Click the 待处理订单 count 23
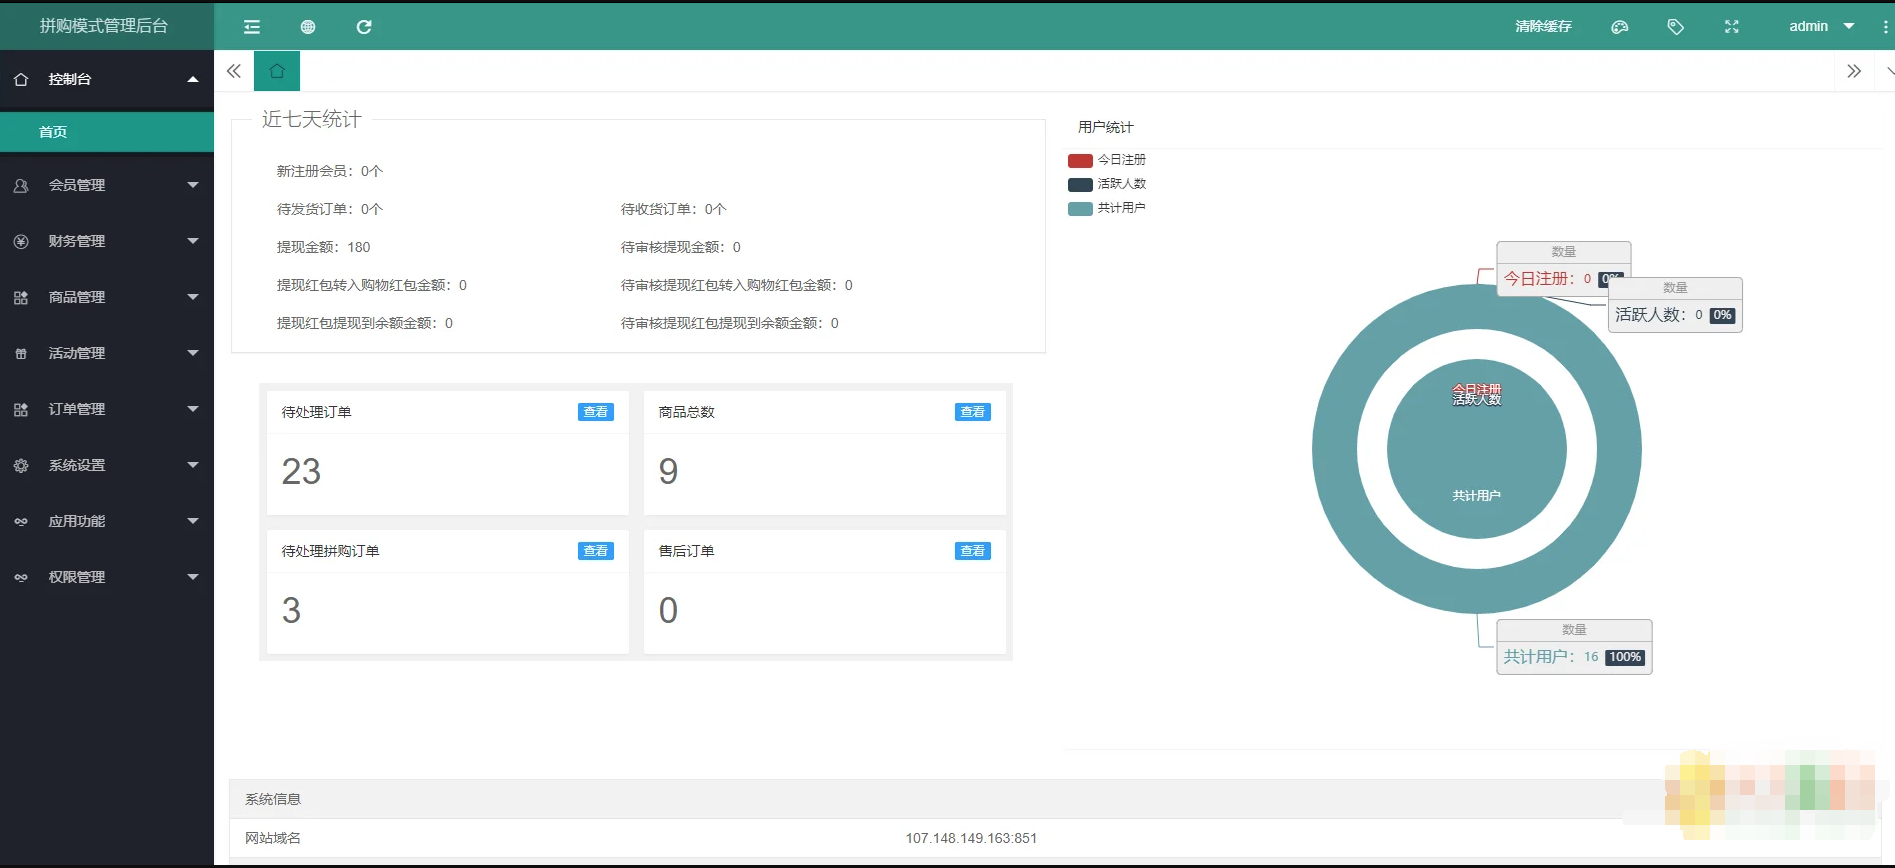 pos(301,471)
